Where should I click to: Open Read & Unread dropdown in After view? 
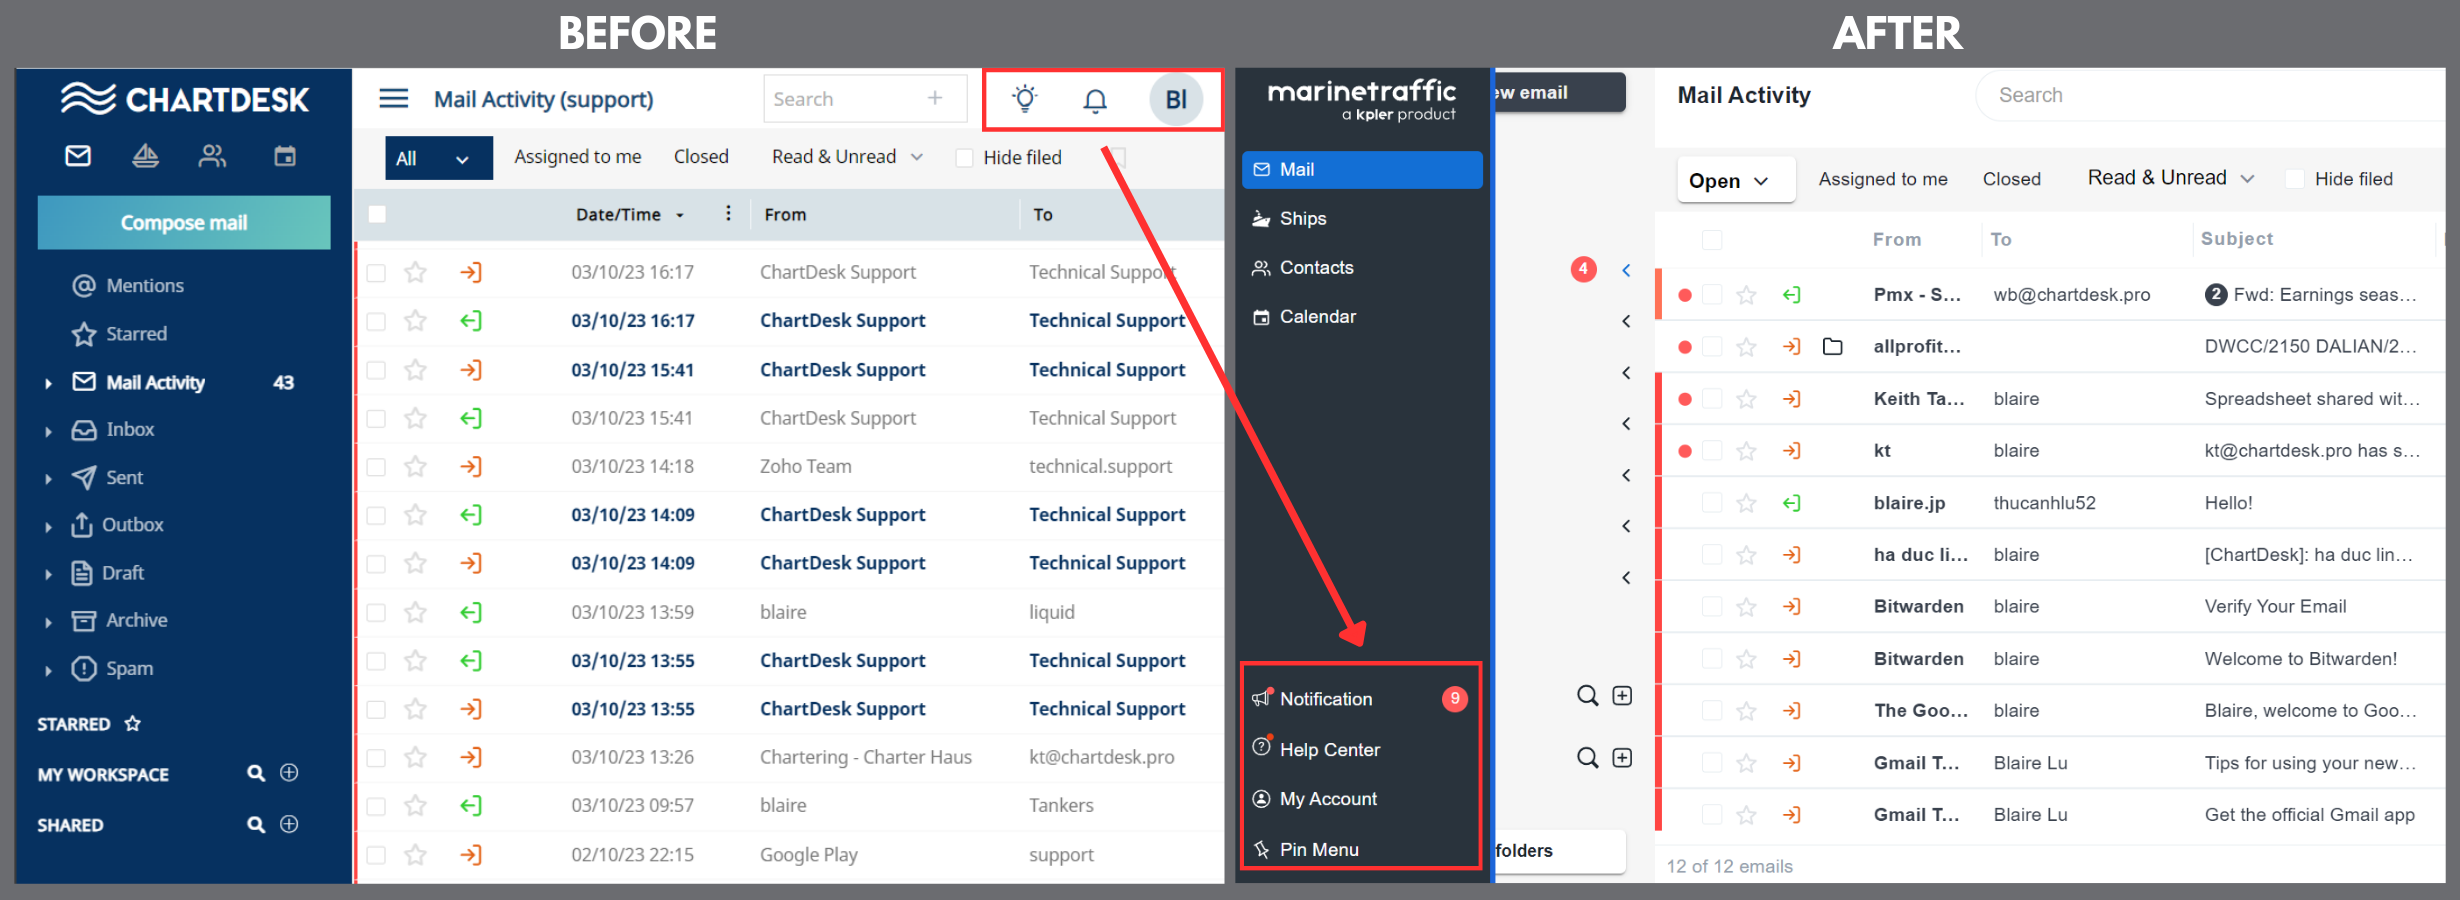(x=2171, y=178)
